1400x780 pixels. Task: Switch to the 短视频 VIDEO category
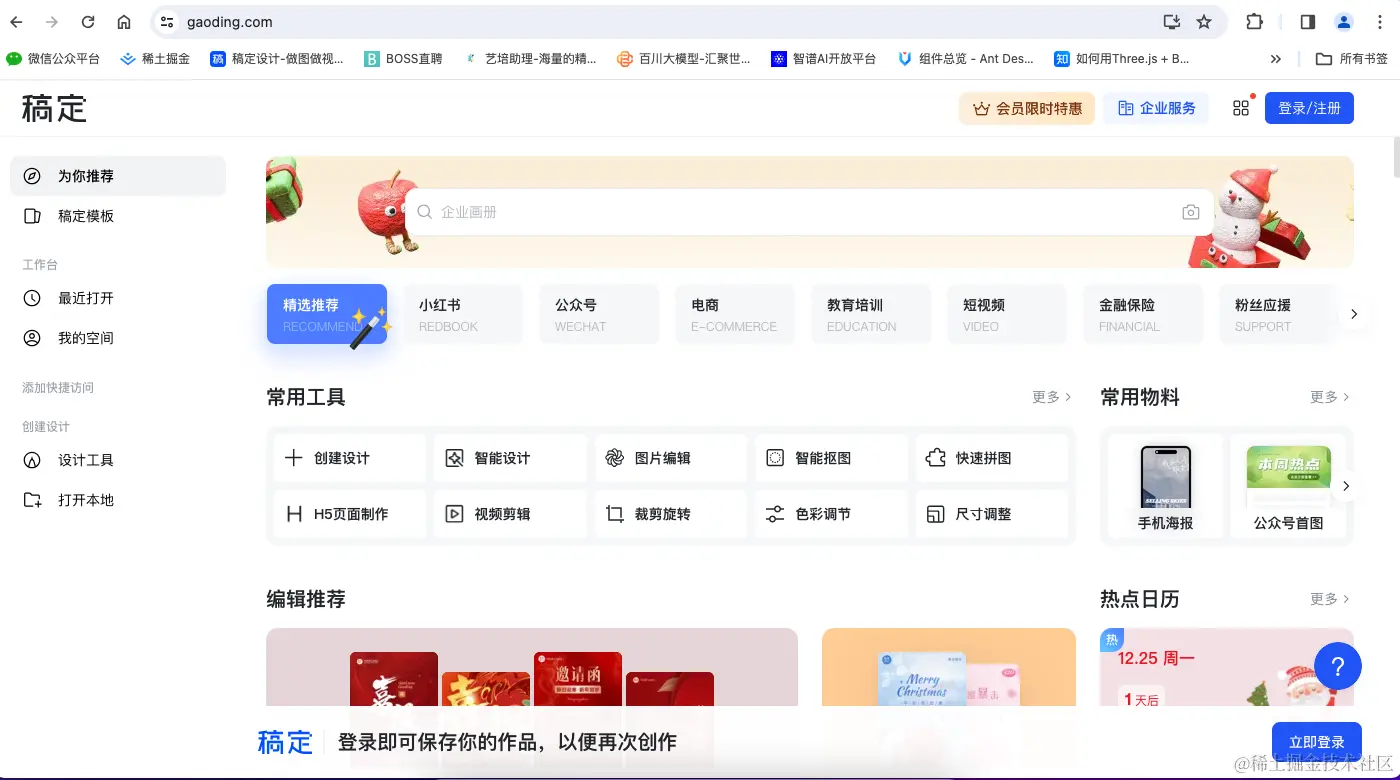tap(1006, 313)
